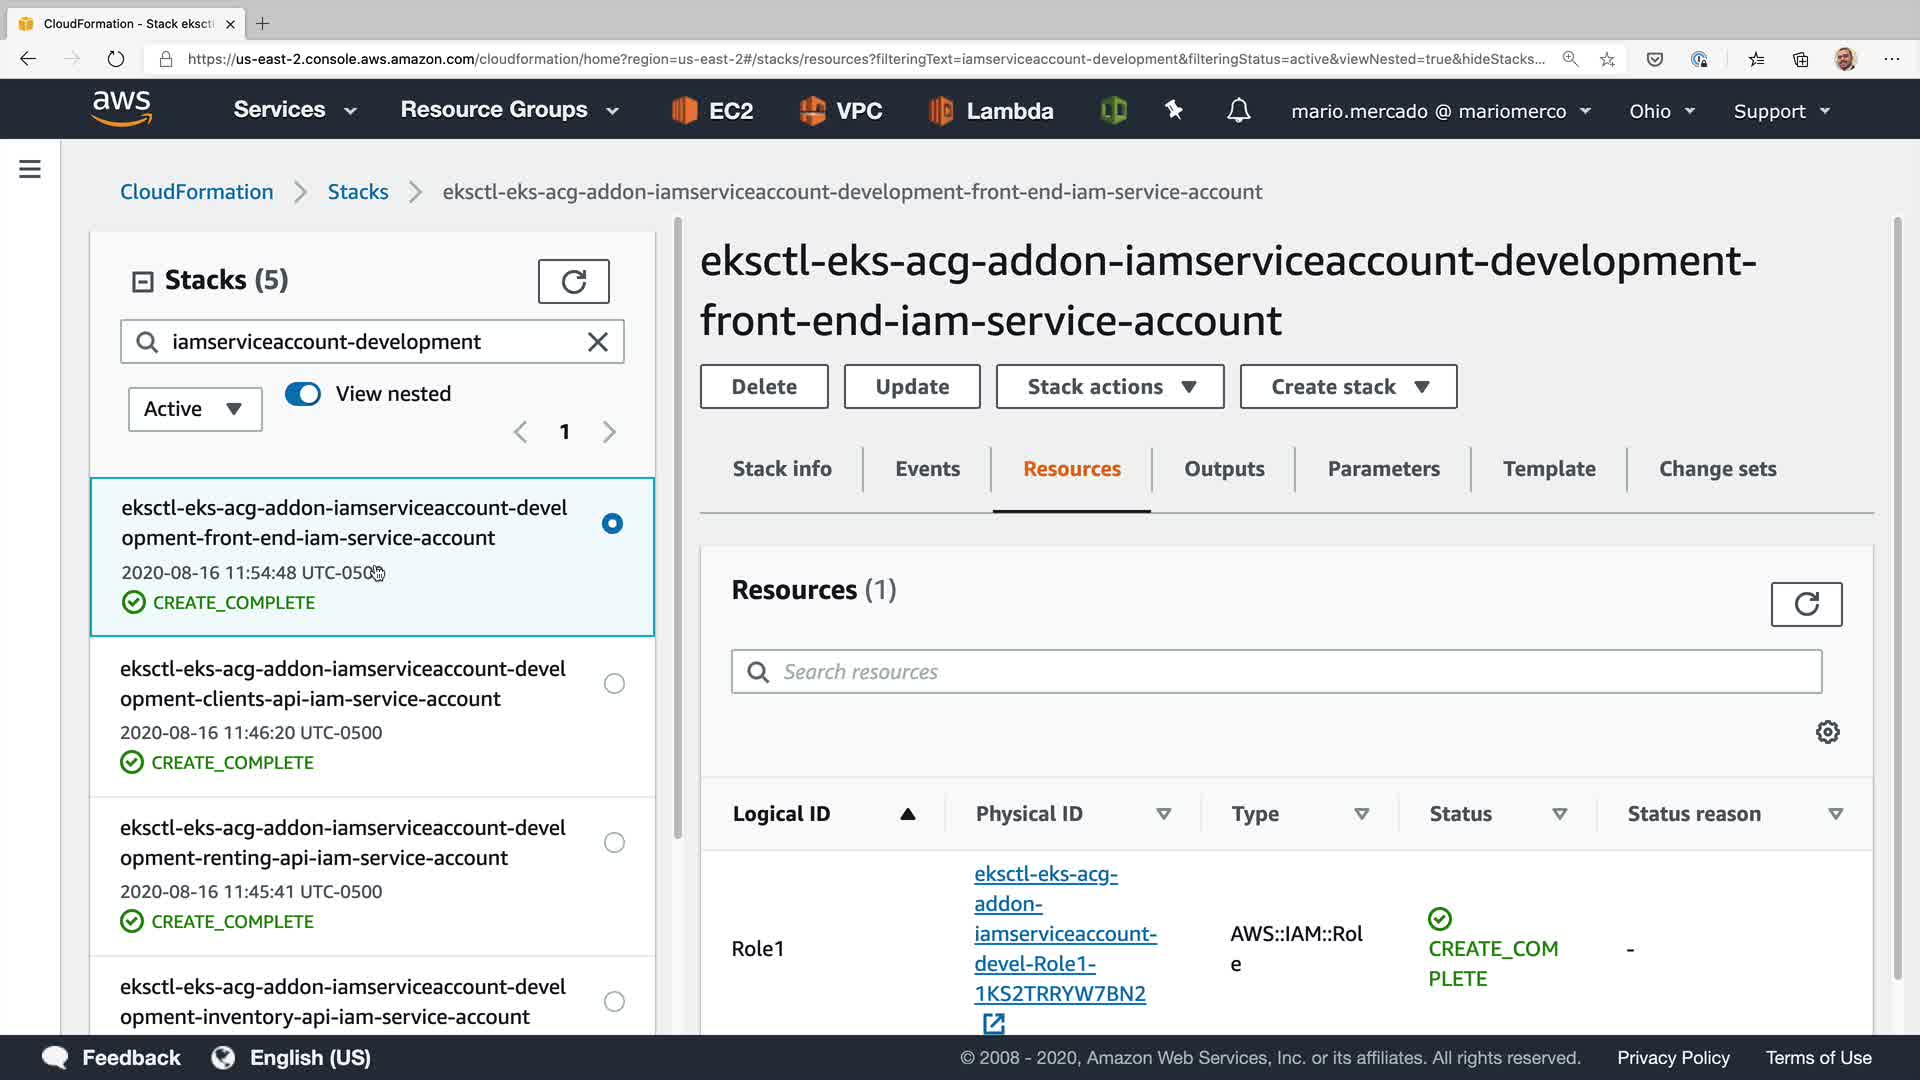
Task: Switch to the Template tab
Action: (x=1548, y=469)
